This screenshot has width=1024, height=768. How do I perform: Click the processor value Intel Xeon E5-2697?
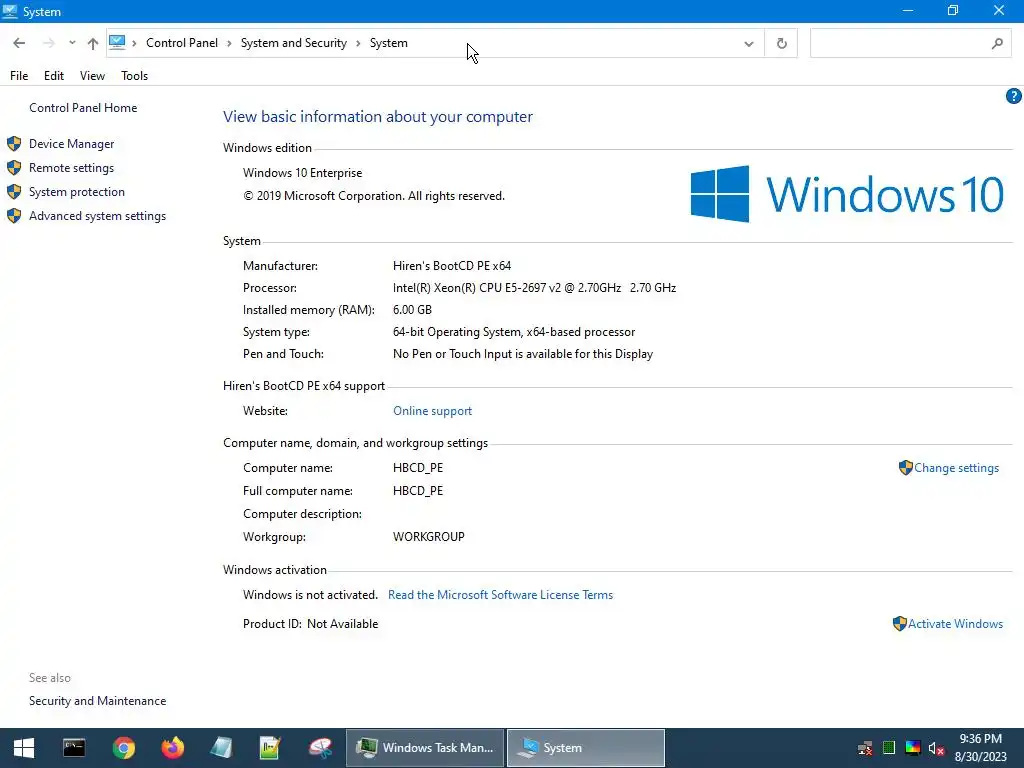534,288
